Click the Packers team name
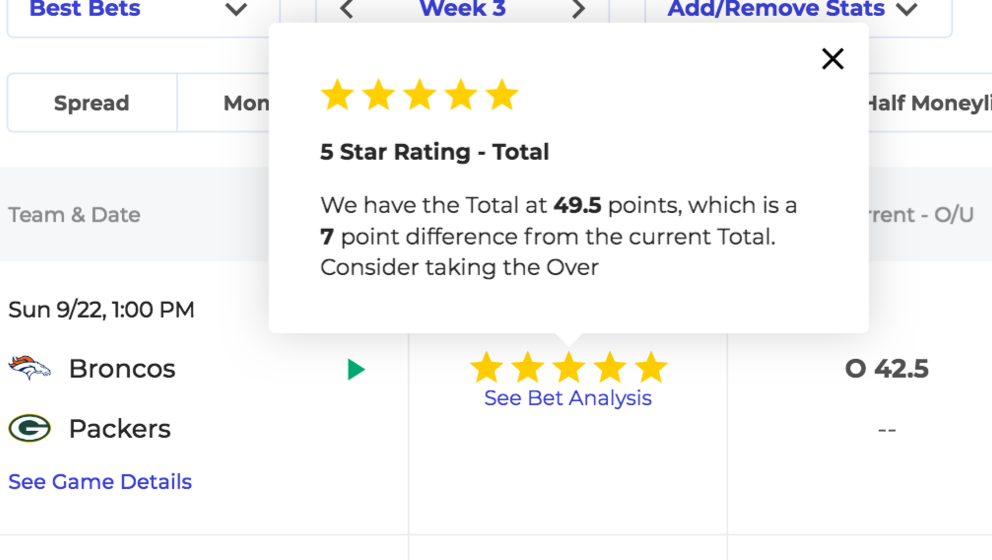 coord(120,429)
